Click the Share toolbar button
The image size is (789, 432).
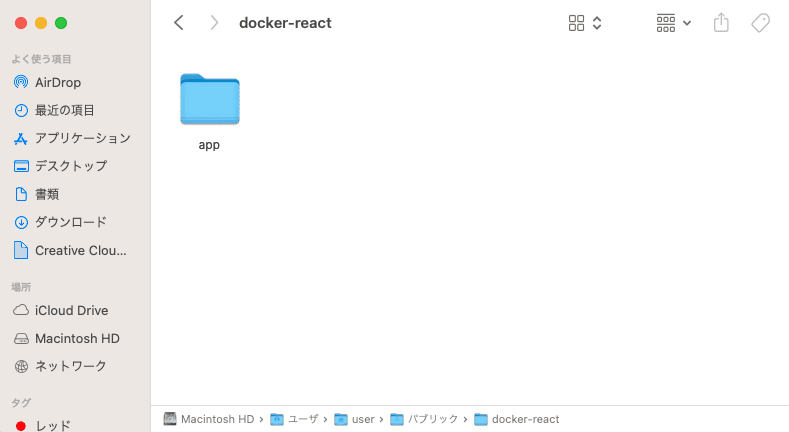click(721, 22)
